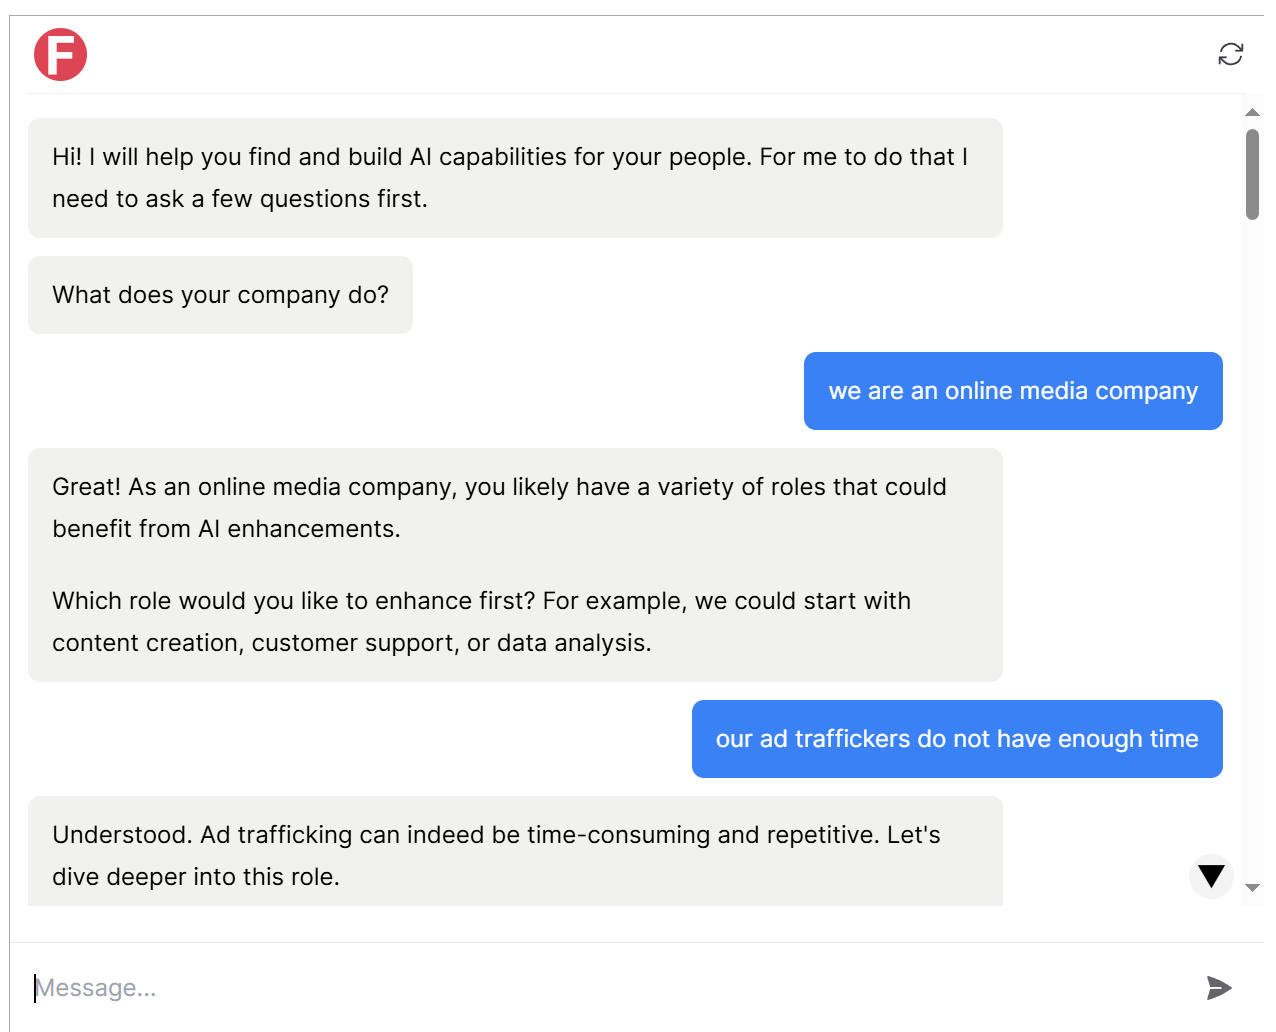Select the "our ad traffickers" user message bubble
This screenshot has width=1276, height=1032.
tap(956, 739)
